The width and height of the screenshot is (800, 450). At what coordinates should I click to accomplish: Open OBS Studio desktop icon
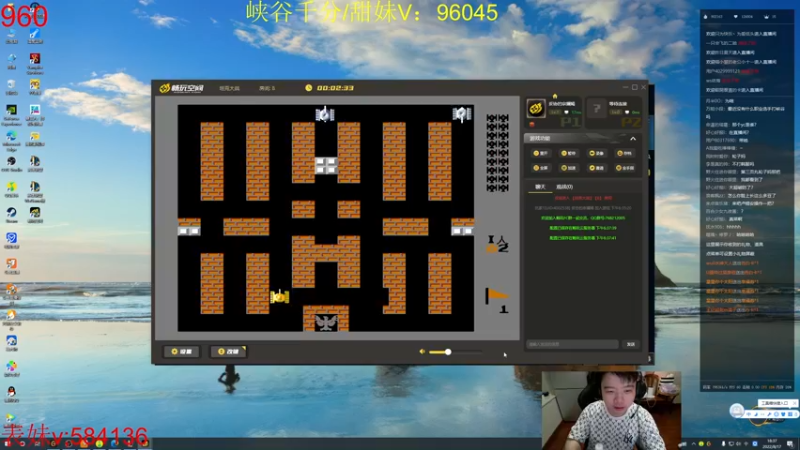tap(11, 164)
